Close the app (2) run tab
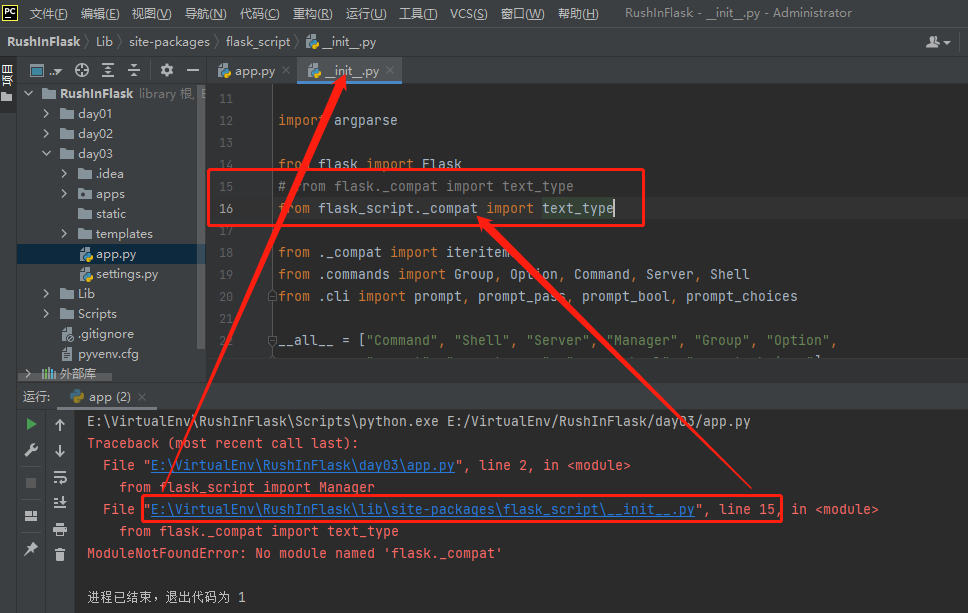The image size is (968, 613). tap(142, 396)
